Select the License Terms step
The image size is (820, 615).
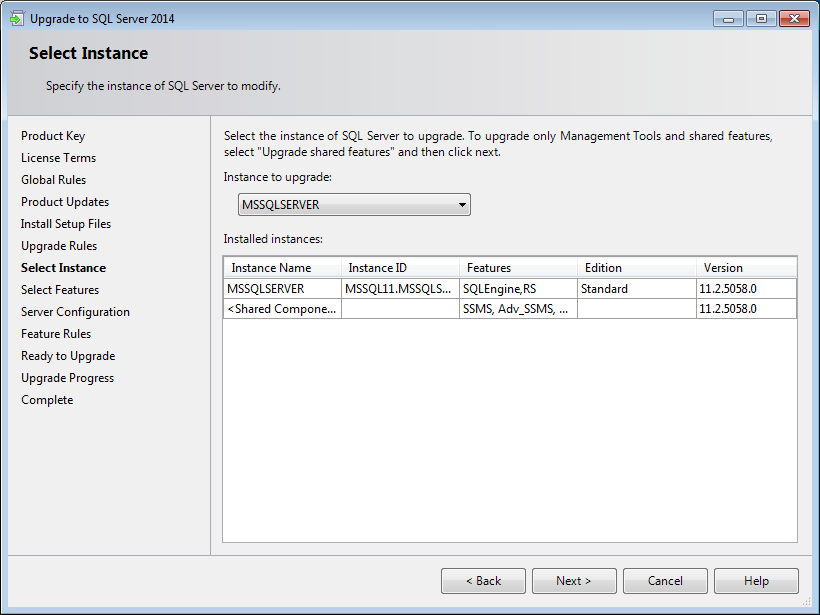[x=59, y=158]
